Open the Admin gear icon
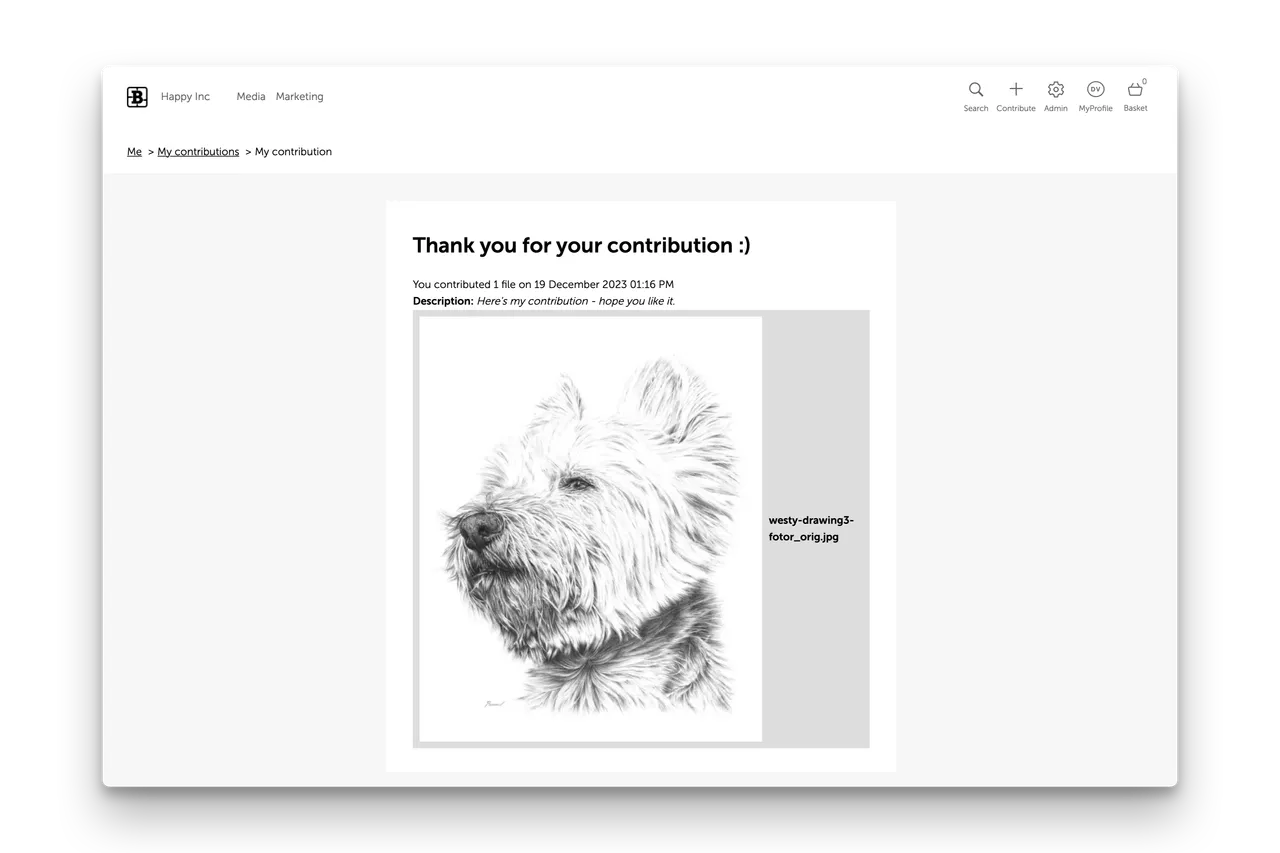 [1056, 90]
